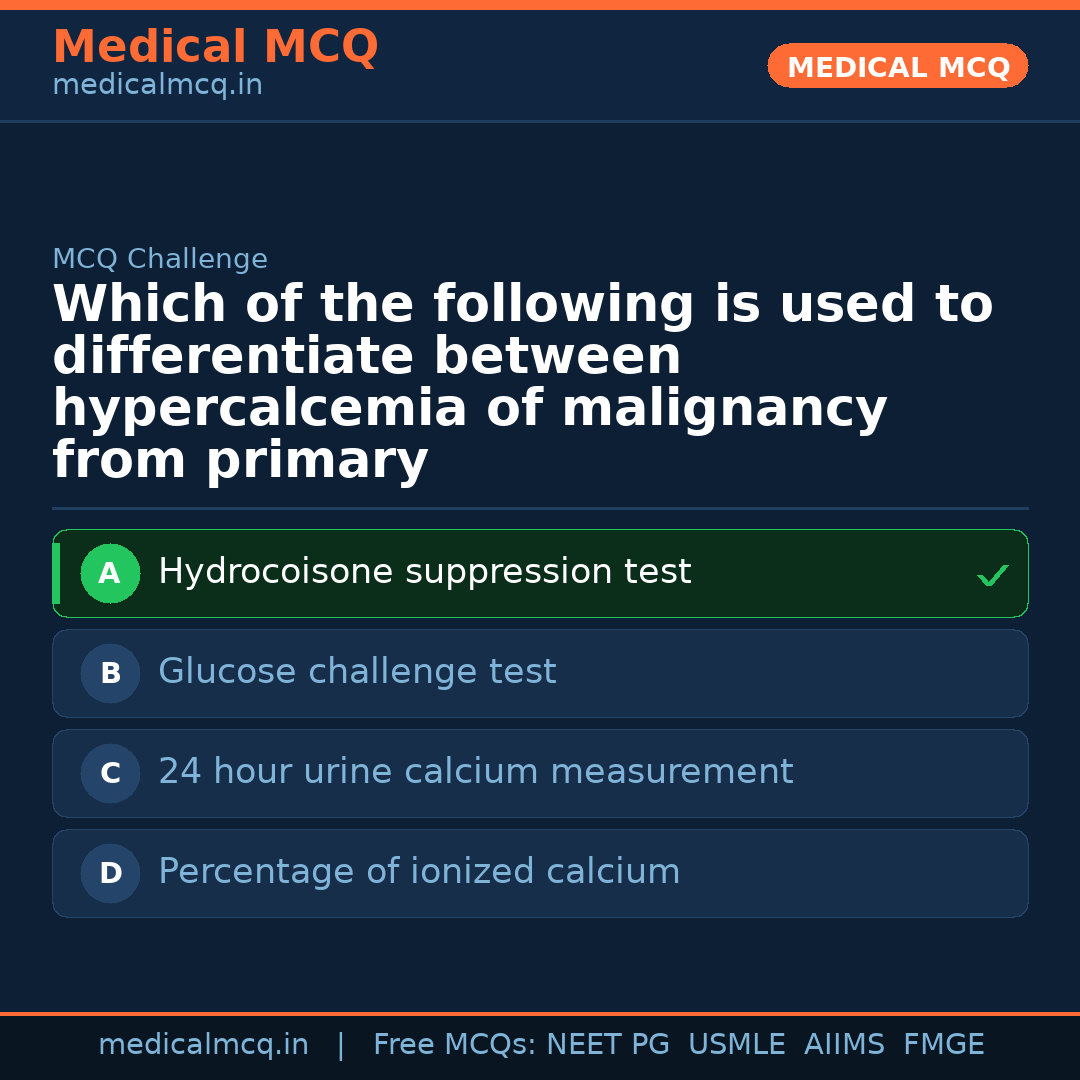Image resolution: width=1080 pixels, height=1080 pixels.
Task: Open the medicalmcq.in link in the footer
Action: [203, 1045]
